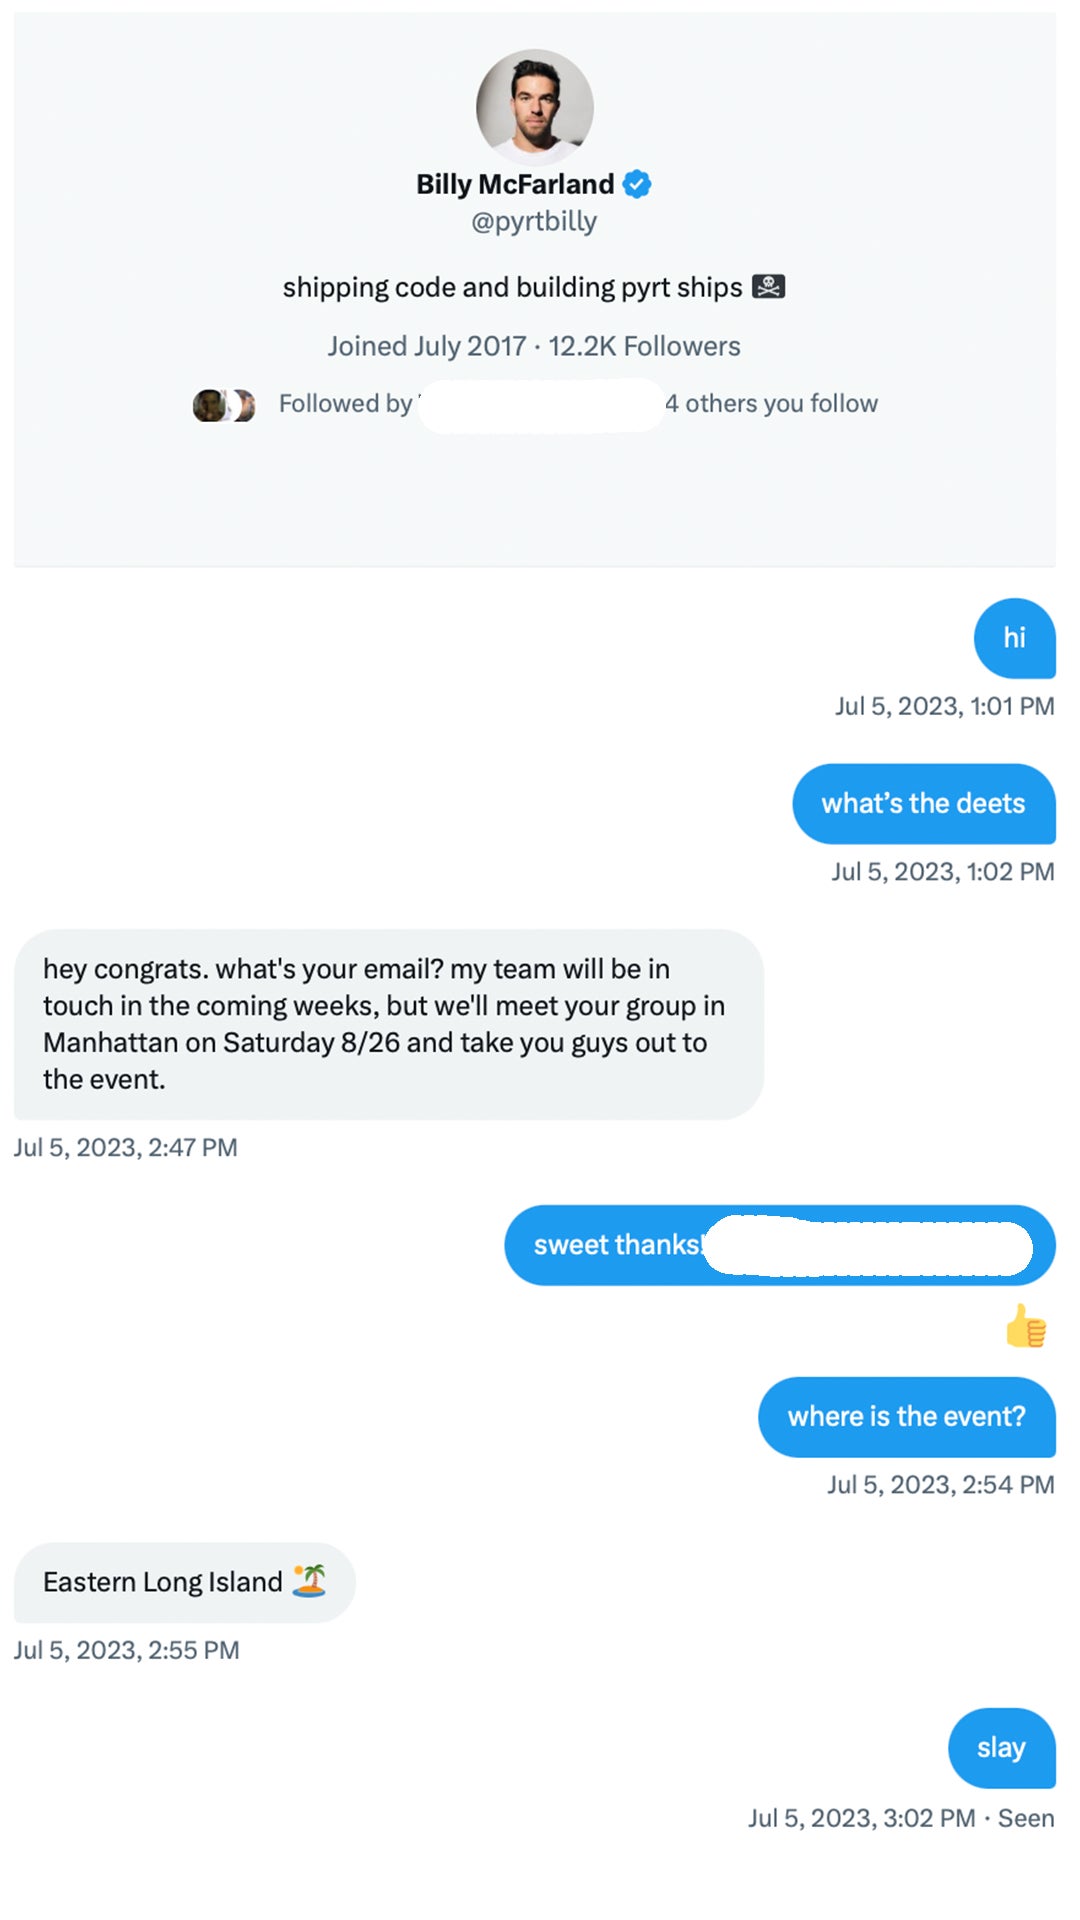Click the thumbs up reaction emoji
The width and height of the screenshot is (1080, 1920).
coord(1026,1327)
